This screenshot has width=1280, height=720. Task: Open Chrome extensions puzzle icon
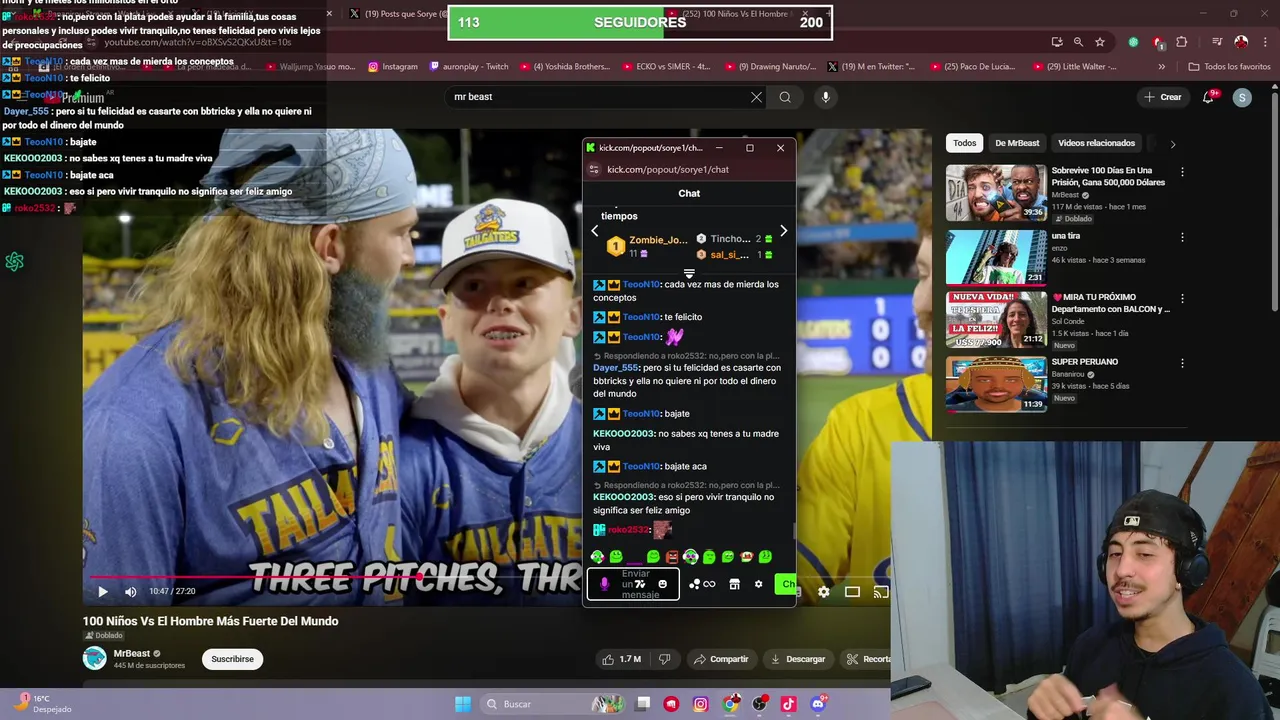point(1182,42)
